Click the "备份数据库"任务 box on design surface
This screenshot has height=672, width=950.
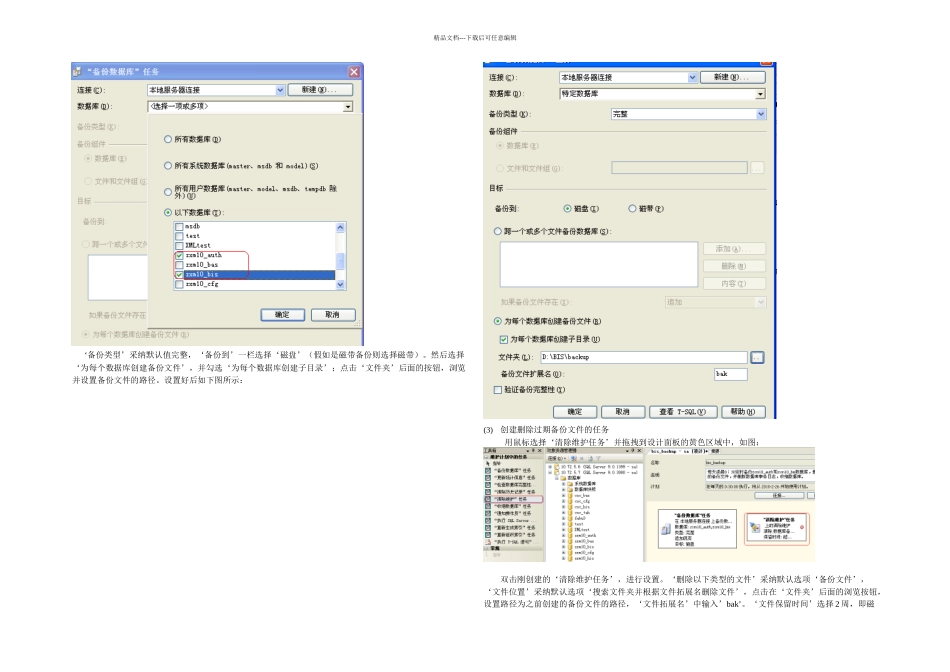point(697,529)
